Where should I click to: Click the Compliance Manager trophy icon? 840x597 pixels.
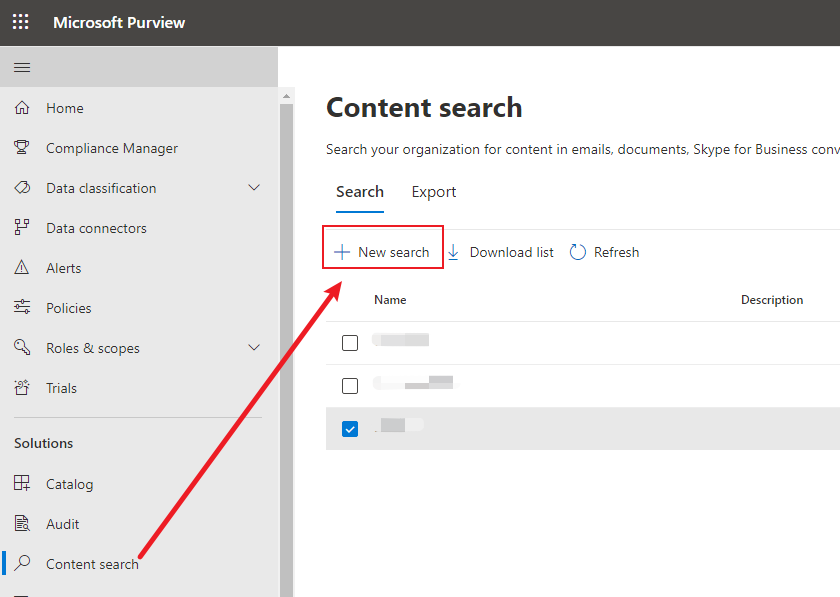tap(21, 147)
